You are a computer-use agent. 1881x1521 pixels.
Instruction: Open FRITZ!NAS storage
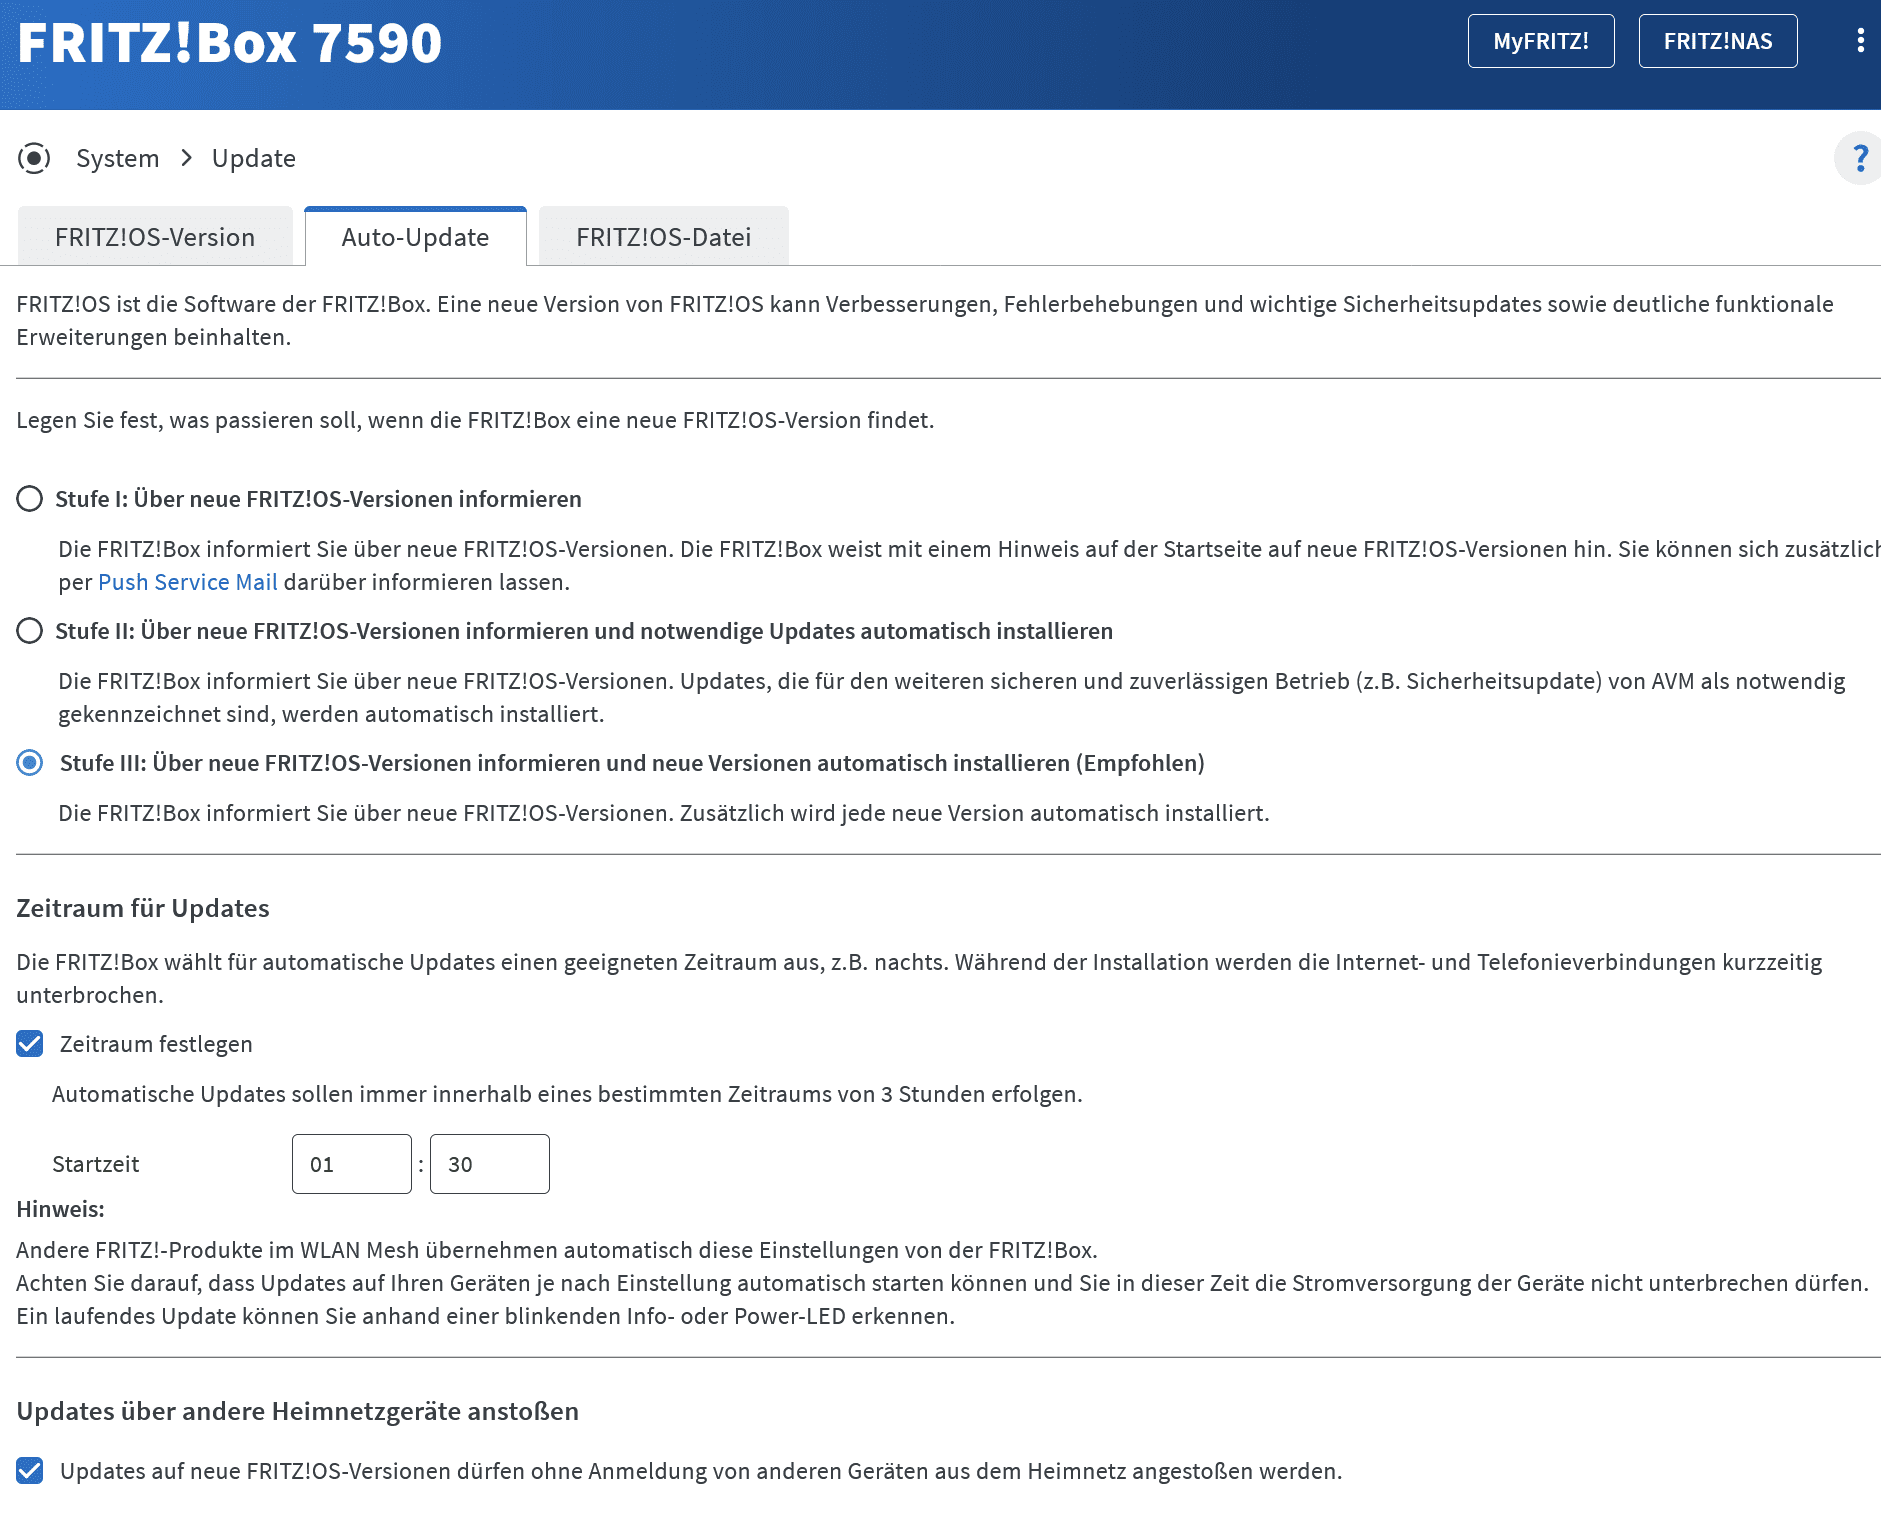coord(1718,41)
